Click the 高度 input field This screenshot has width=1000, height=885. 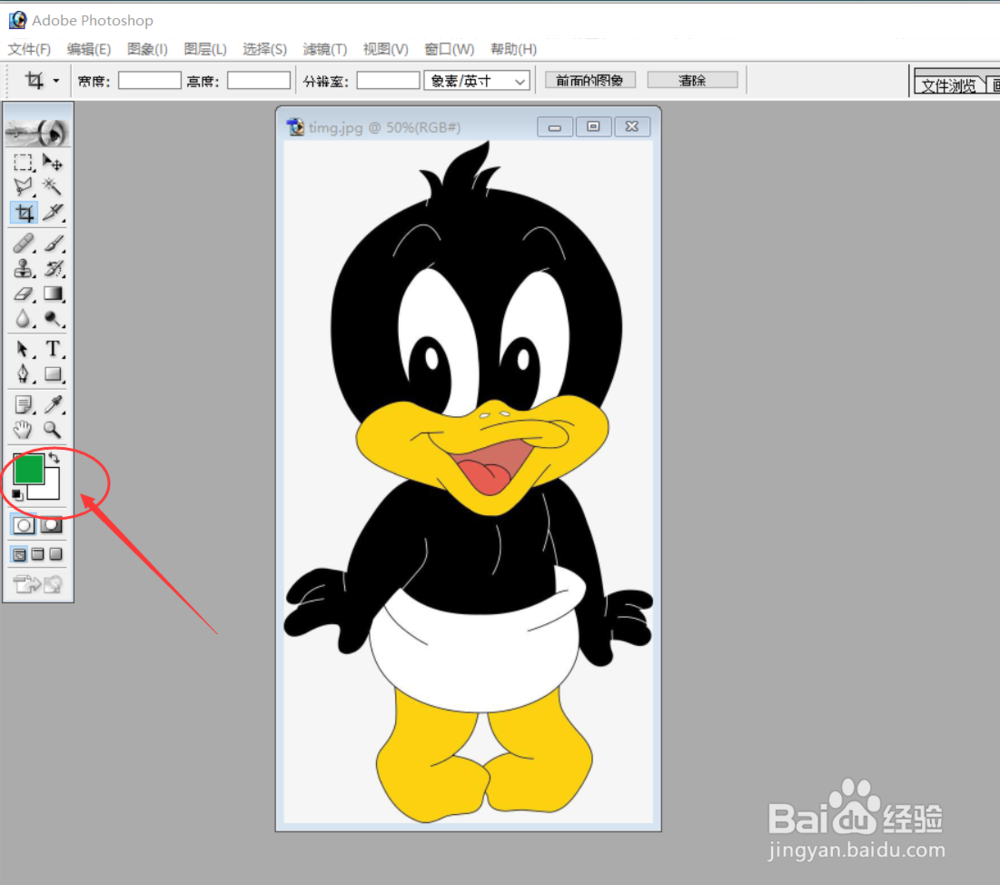[259, 80]
